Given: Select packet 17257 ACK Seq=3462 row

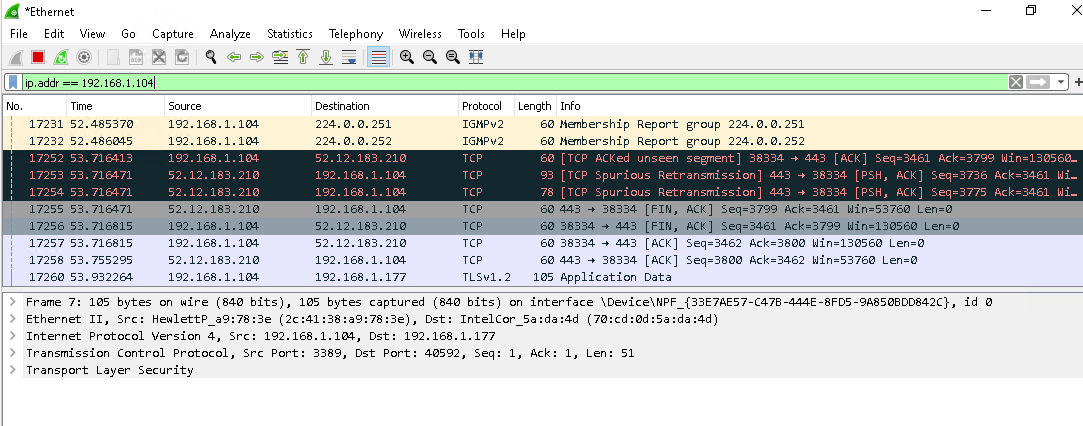Looking at the screenshot, I should (x=542, y=243).
